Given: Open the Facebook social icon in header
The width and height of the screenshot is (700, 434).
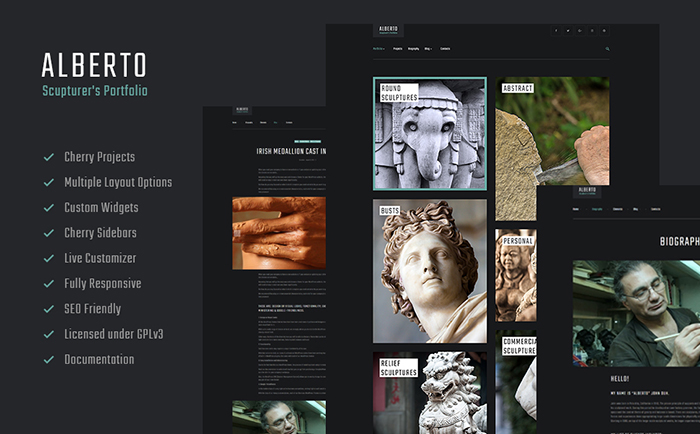Looking at the screenshot, I should click(x=556, y=31).
